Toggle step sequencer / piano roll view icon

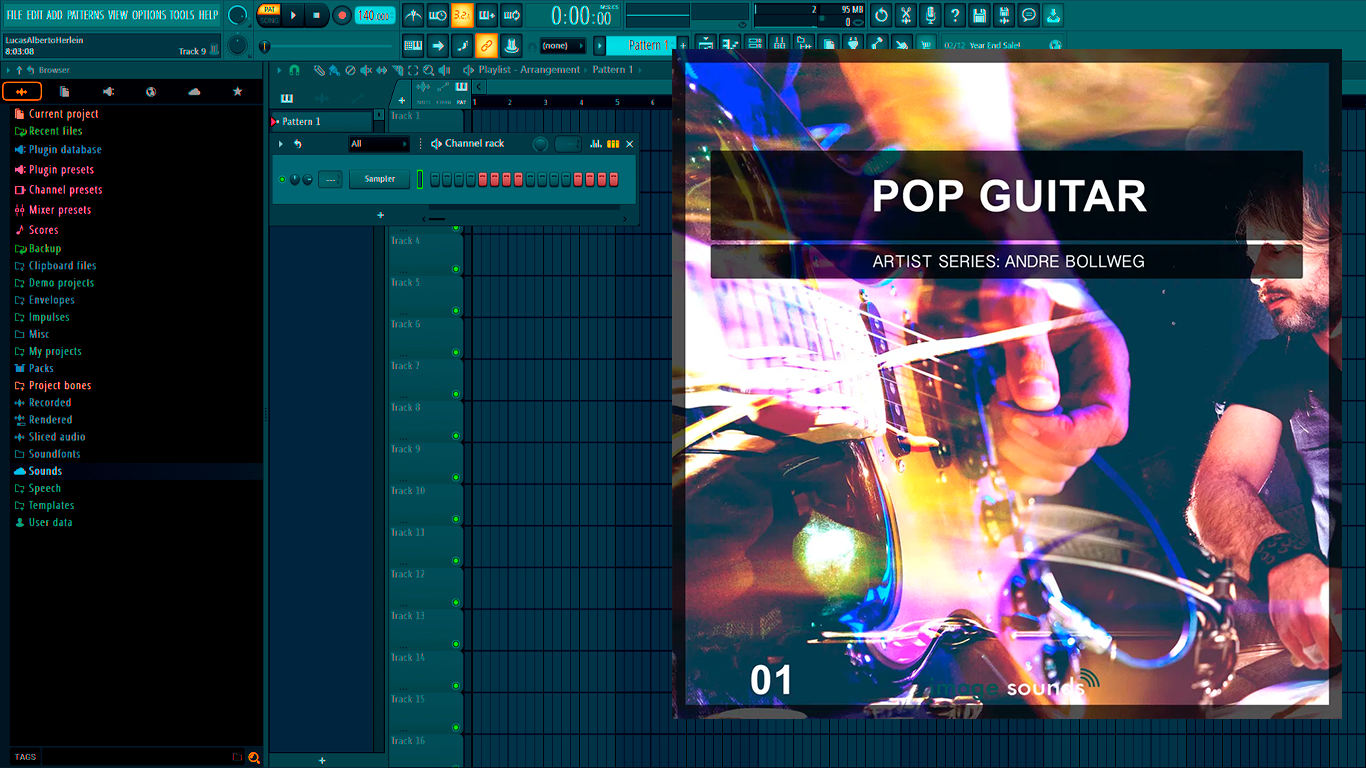(x=613, y=144)
